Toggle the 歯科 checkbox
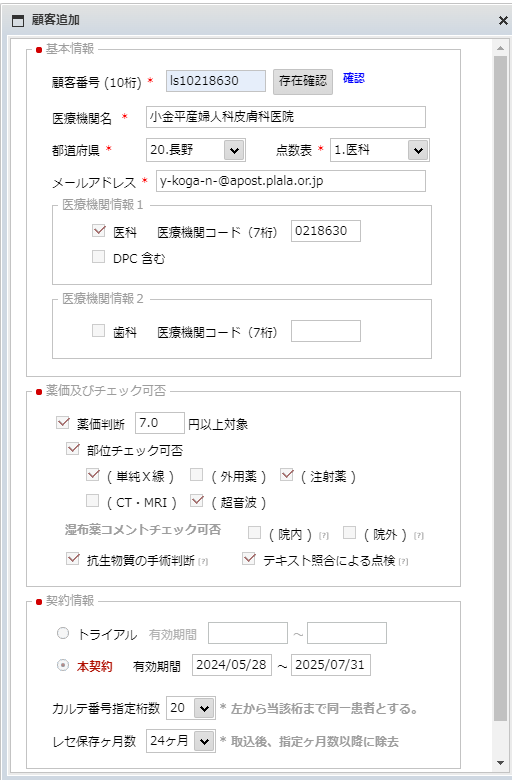 tap(99, 330)
